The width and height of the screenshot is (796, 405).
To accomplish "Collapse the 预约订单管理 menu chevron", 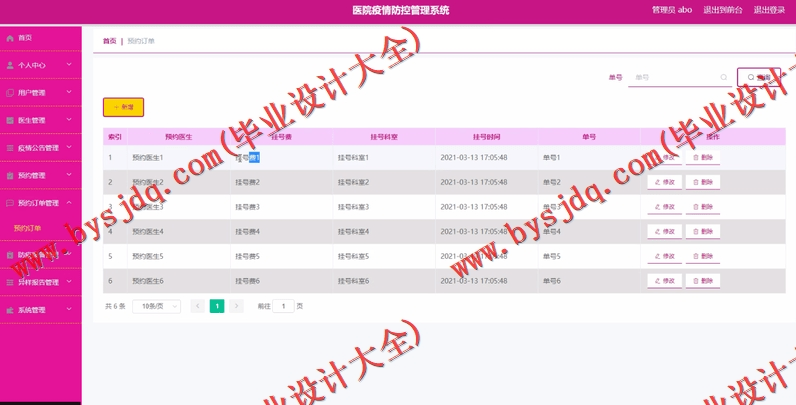I will pyautogui.click(x=69, y=202).
